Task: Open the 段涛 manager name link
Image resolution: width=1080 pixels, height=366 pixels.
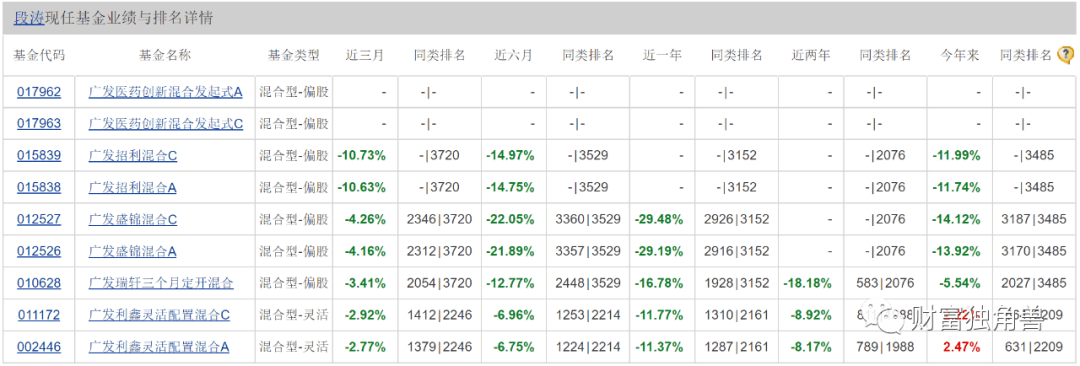Action: click(x=29, y=19)
